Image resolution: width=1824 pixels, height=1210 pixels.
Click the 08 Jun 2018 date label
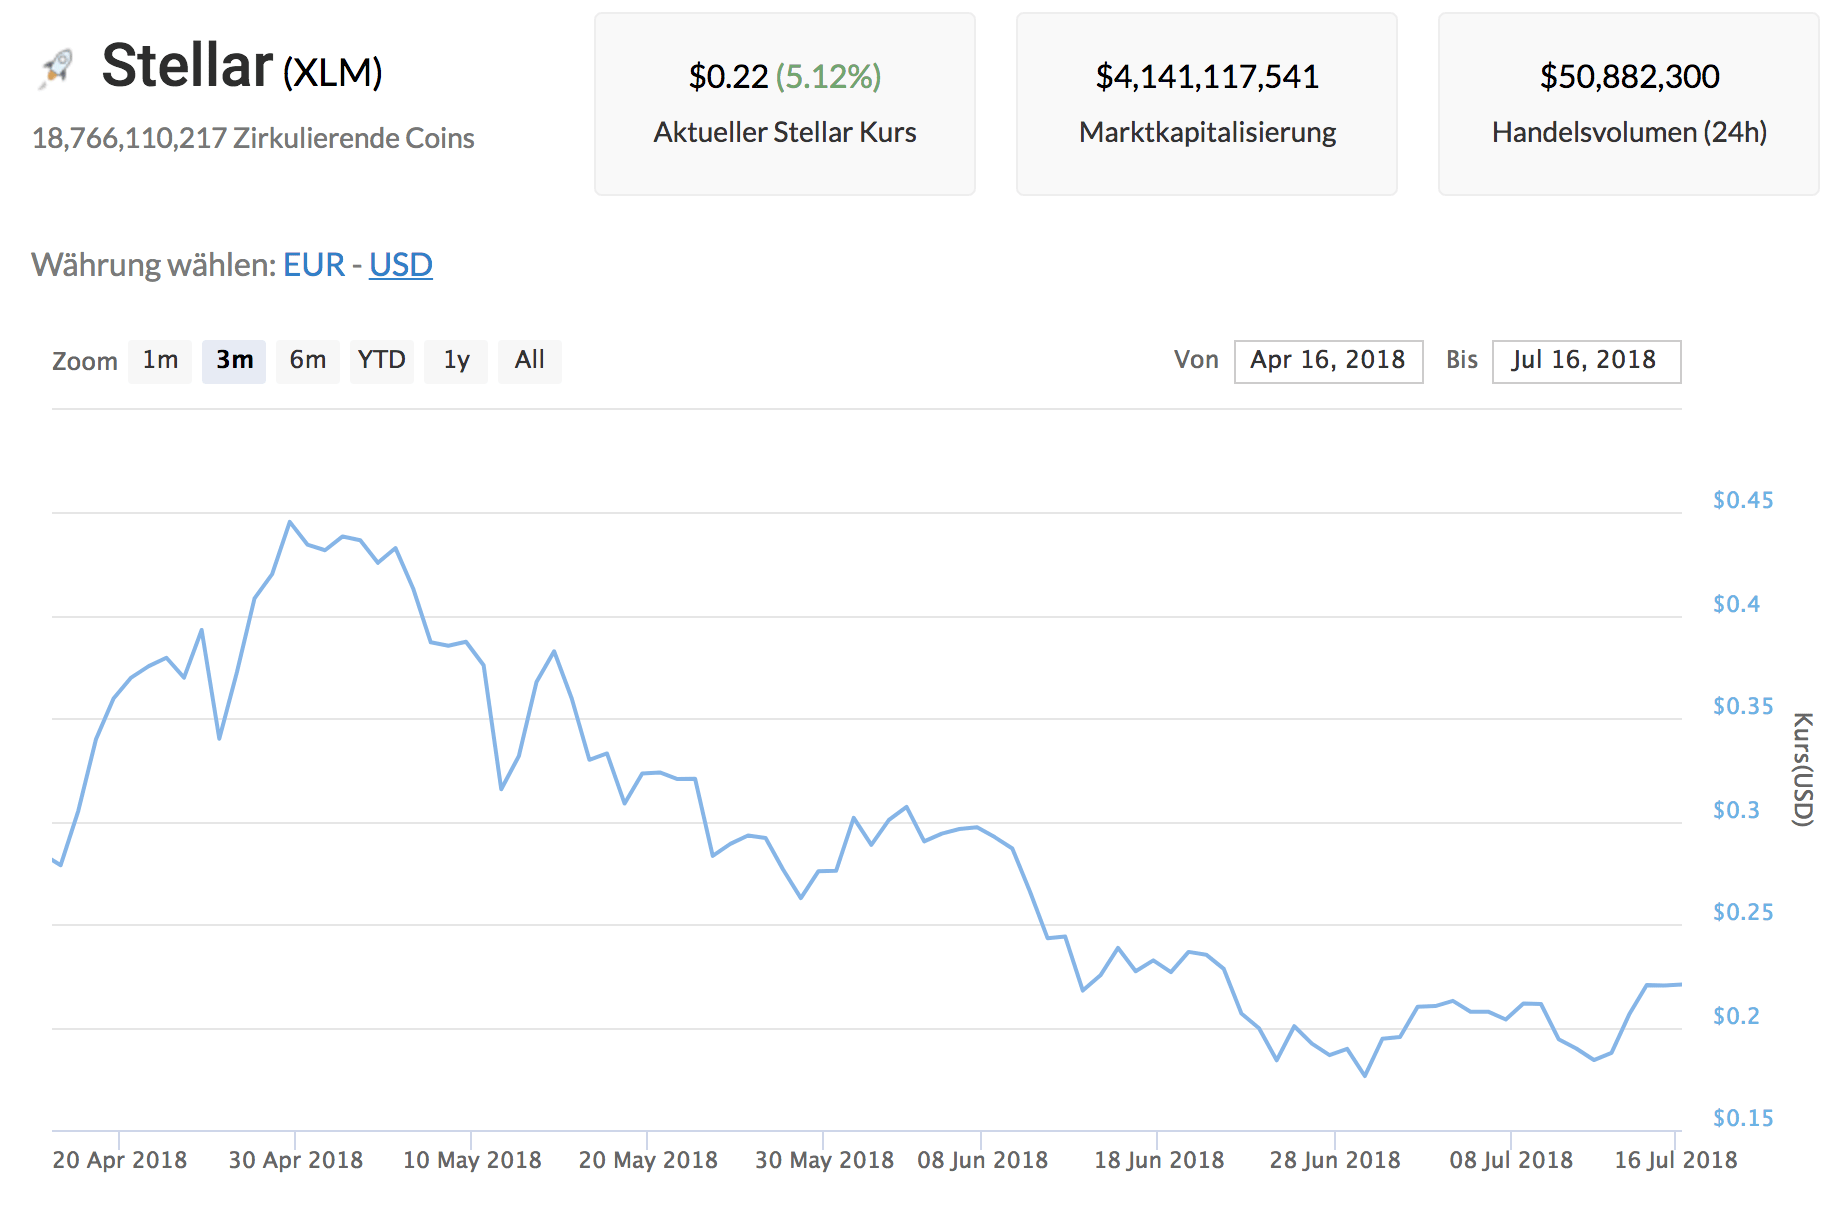(983, 1160)
